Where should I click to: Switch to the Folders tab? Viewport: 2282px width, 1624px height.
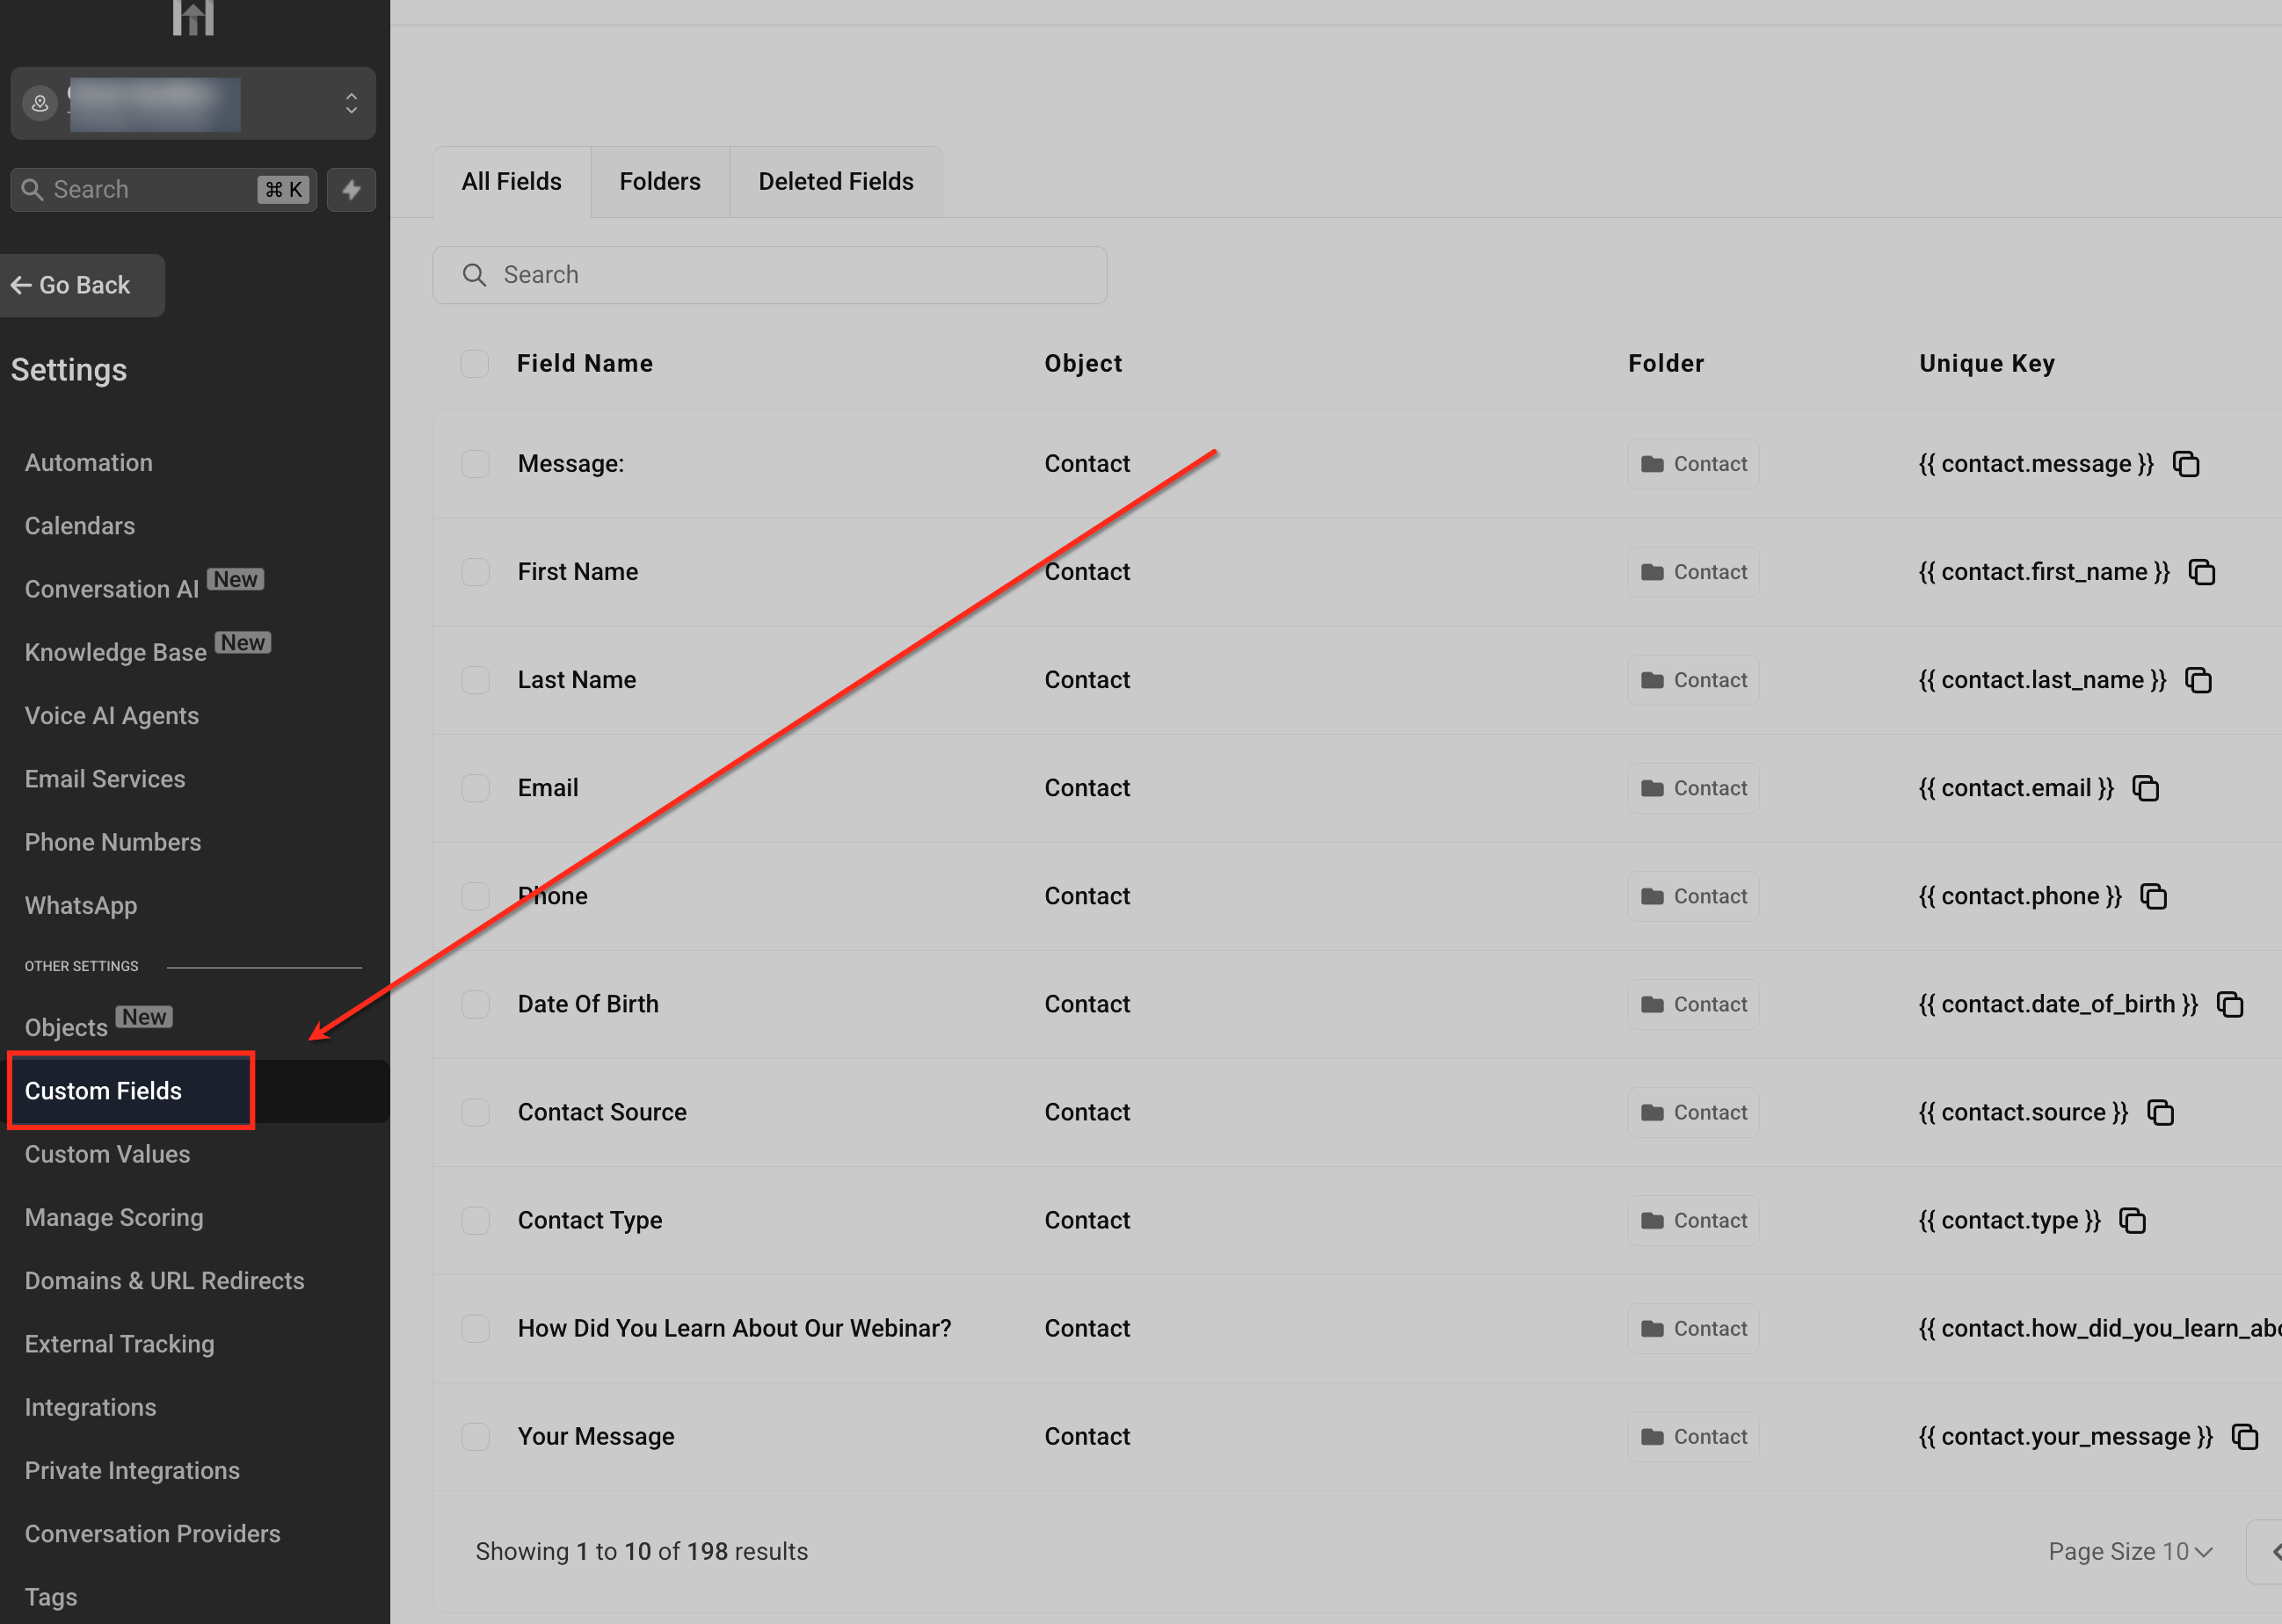pos(659,181)
